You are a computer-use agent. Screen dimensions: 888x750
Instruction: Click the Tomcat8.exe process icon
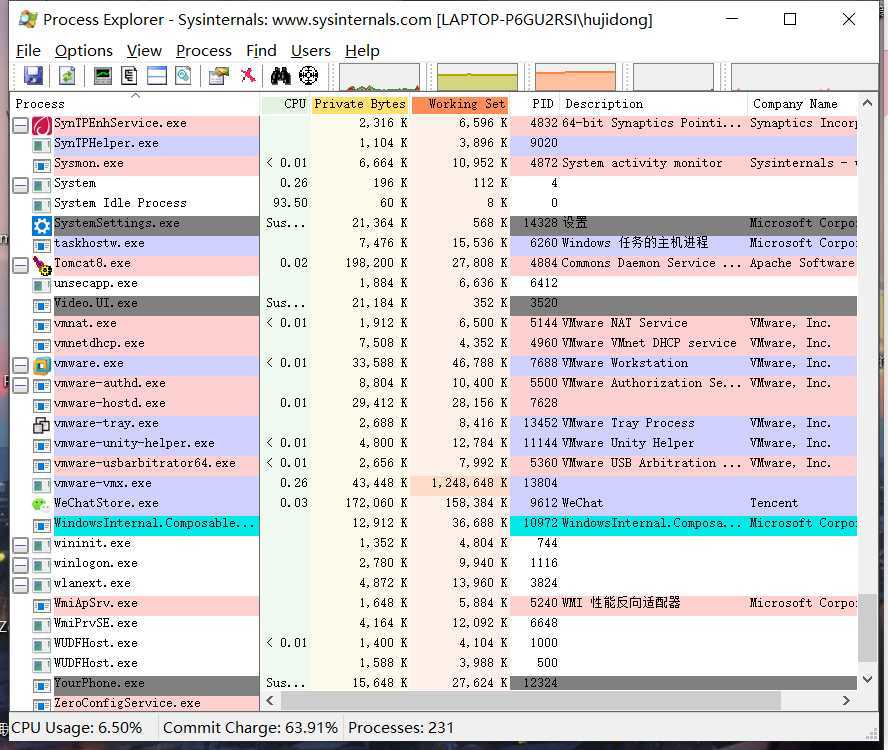click(41, 265)
